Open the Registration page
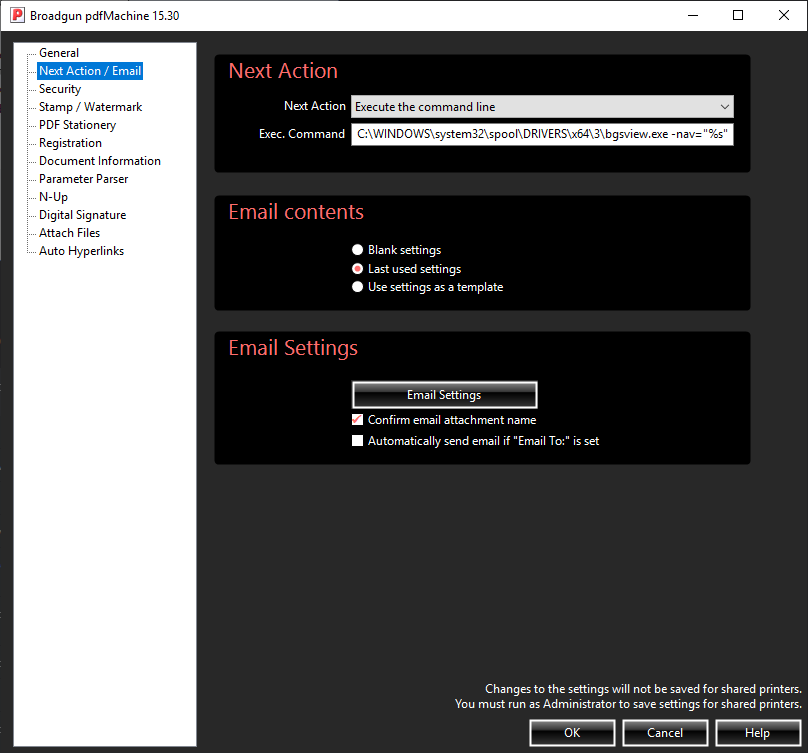Viewport: 808px width, 753px height. pyautogui.click(x=70, y=143)
